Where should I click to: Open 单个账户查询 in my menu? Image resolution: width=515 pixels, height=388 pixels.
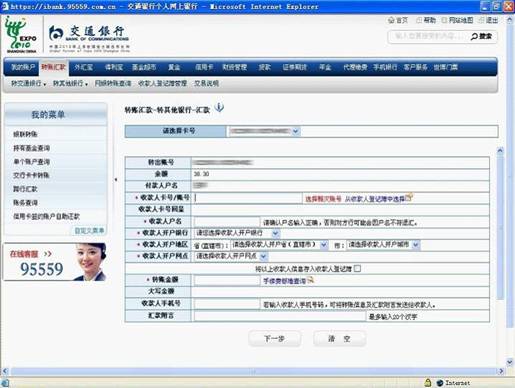[x=32, y=162]
